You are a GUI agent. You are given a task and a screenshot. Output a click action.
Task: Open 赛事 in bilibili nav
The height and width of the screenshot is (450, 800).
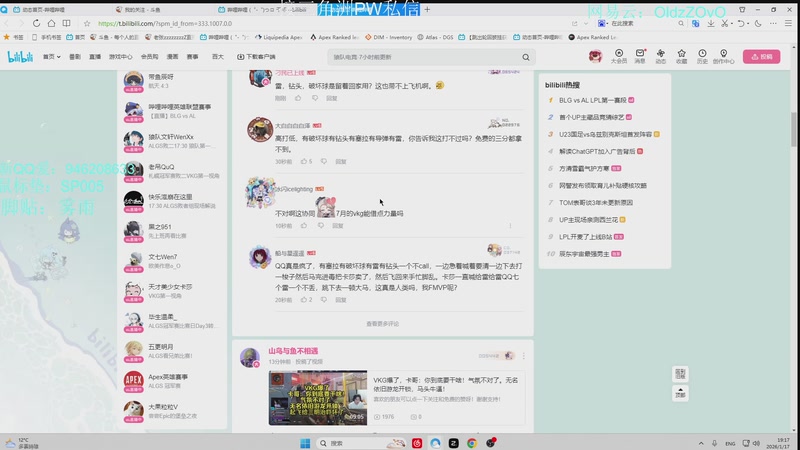pyautogui.click(x=192, y=57)
